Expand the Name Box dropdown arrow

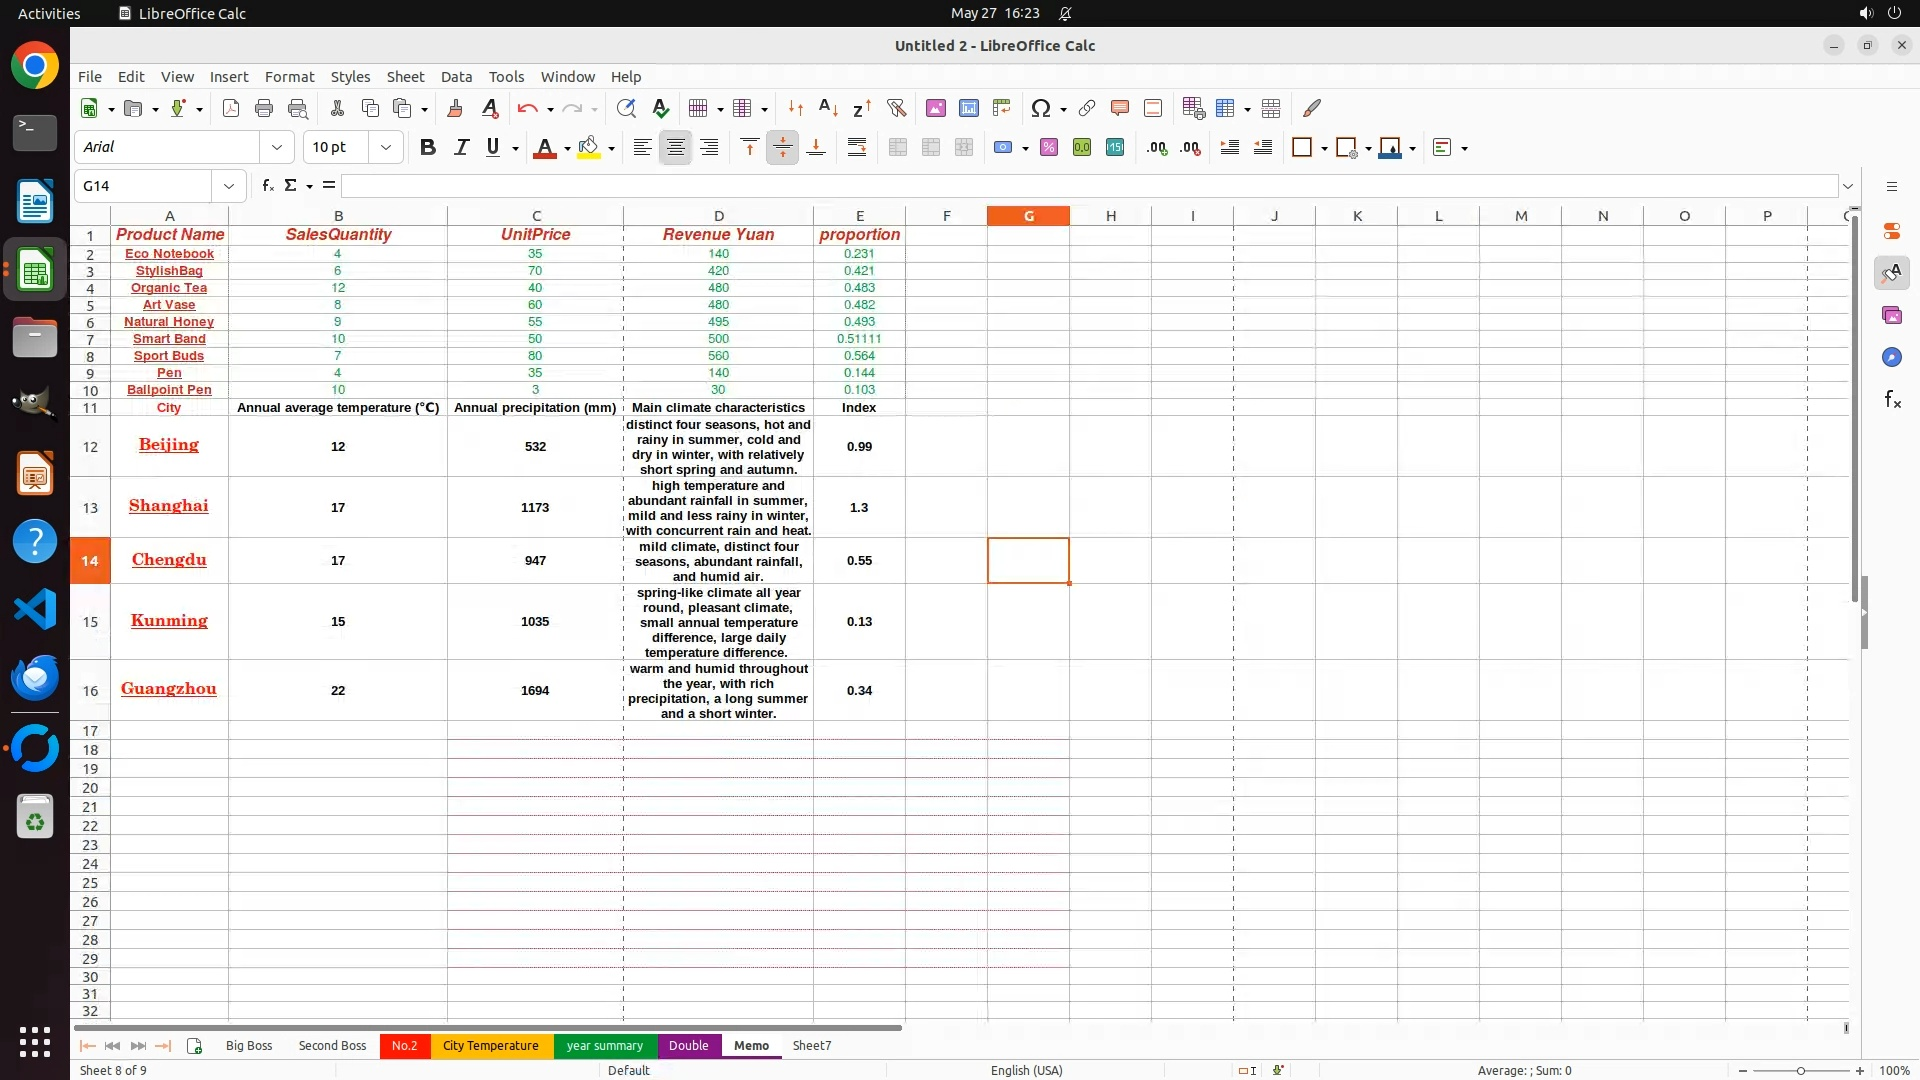click(x=229, y=186)
